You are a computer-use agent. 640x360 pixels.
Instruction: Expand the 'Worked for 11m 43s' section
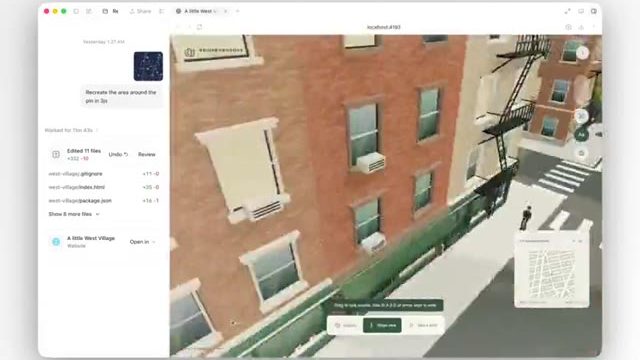[71, 130]
